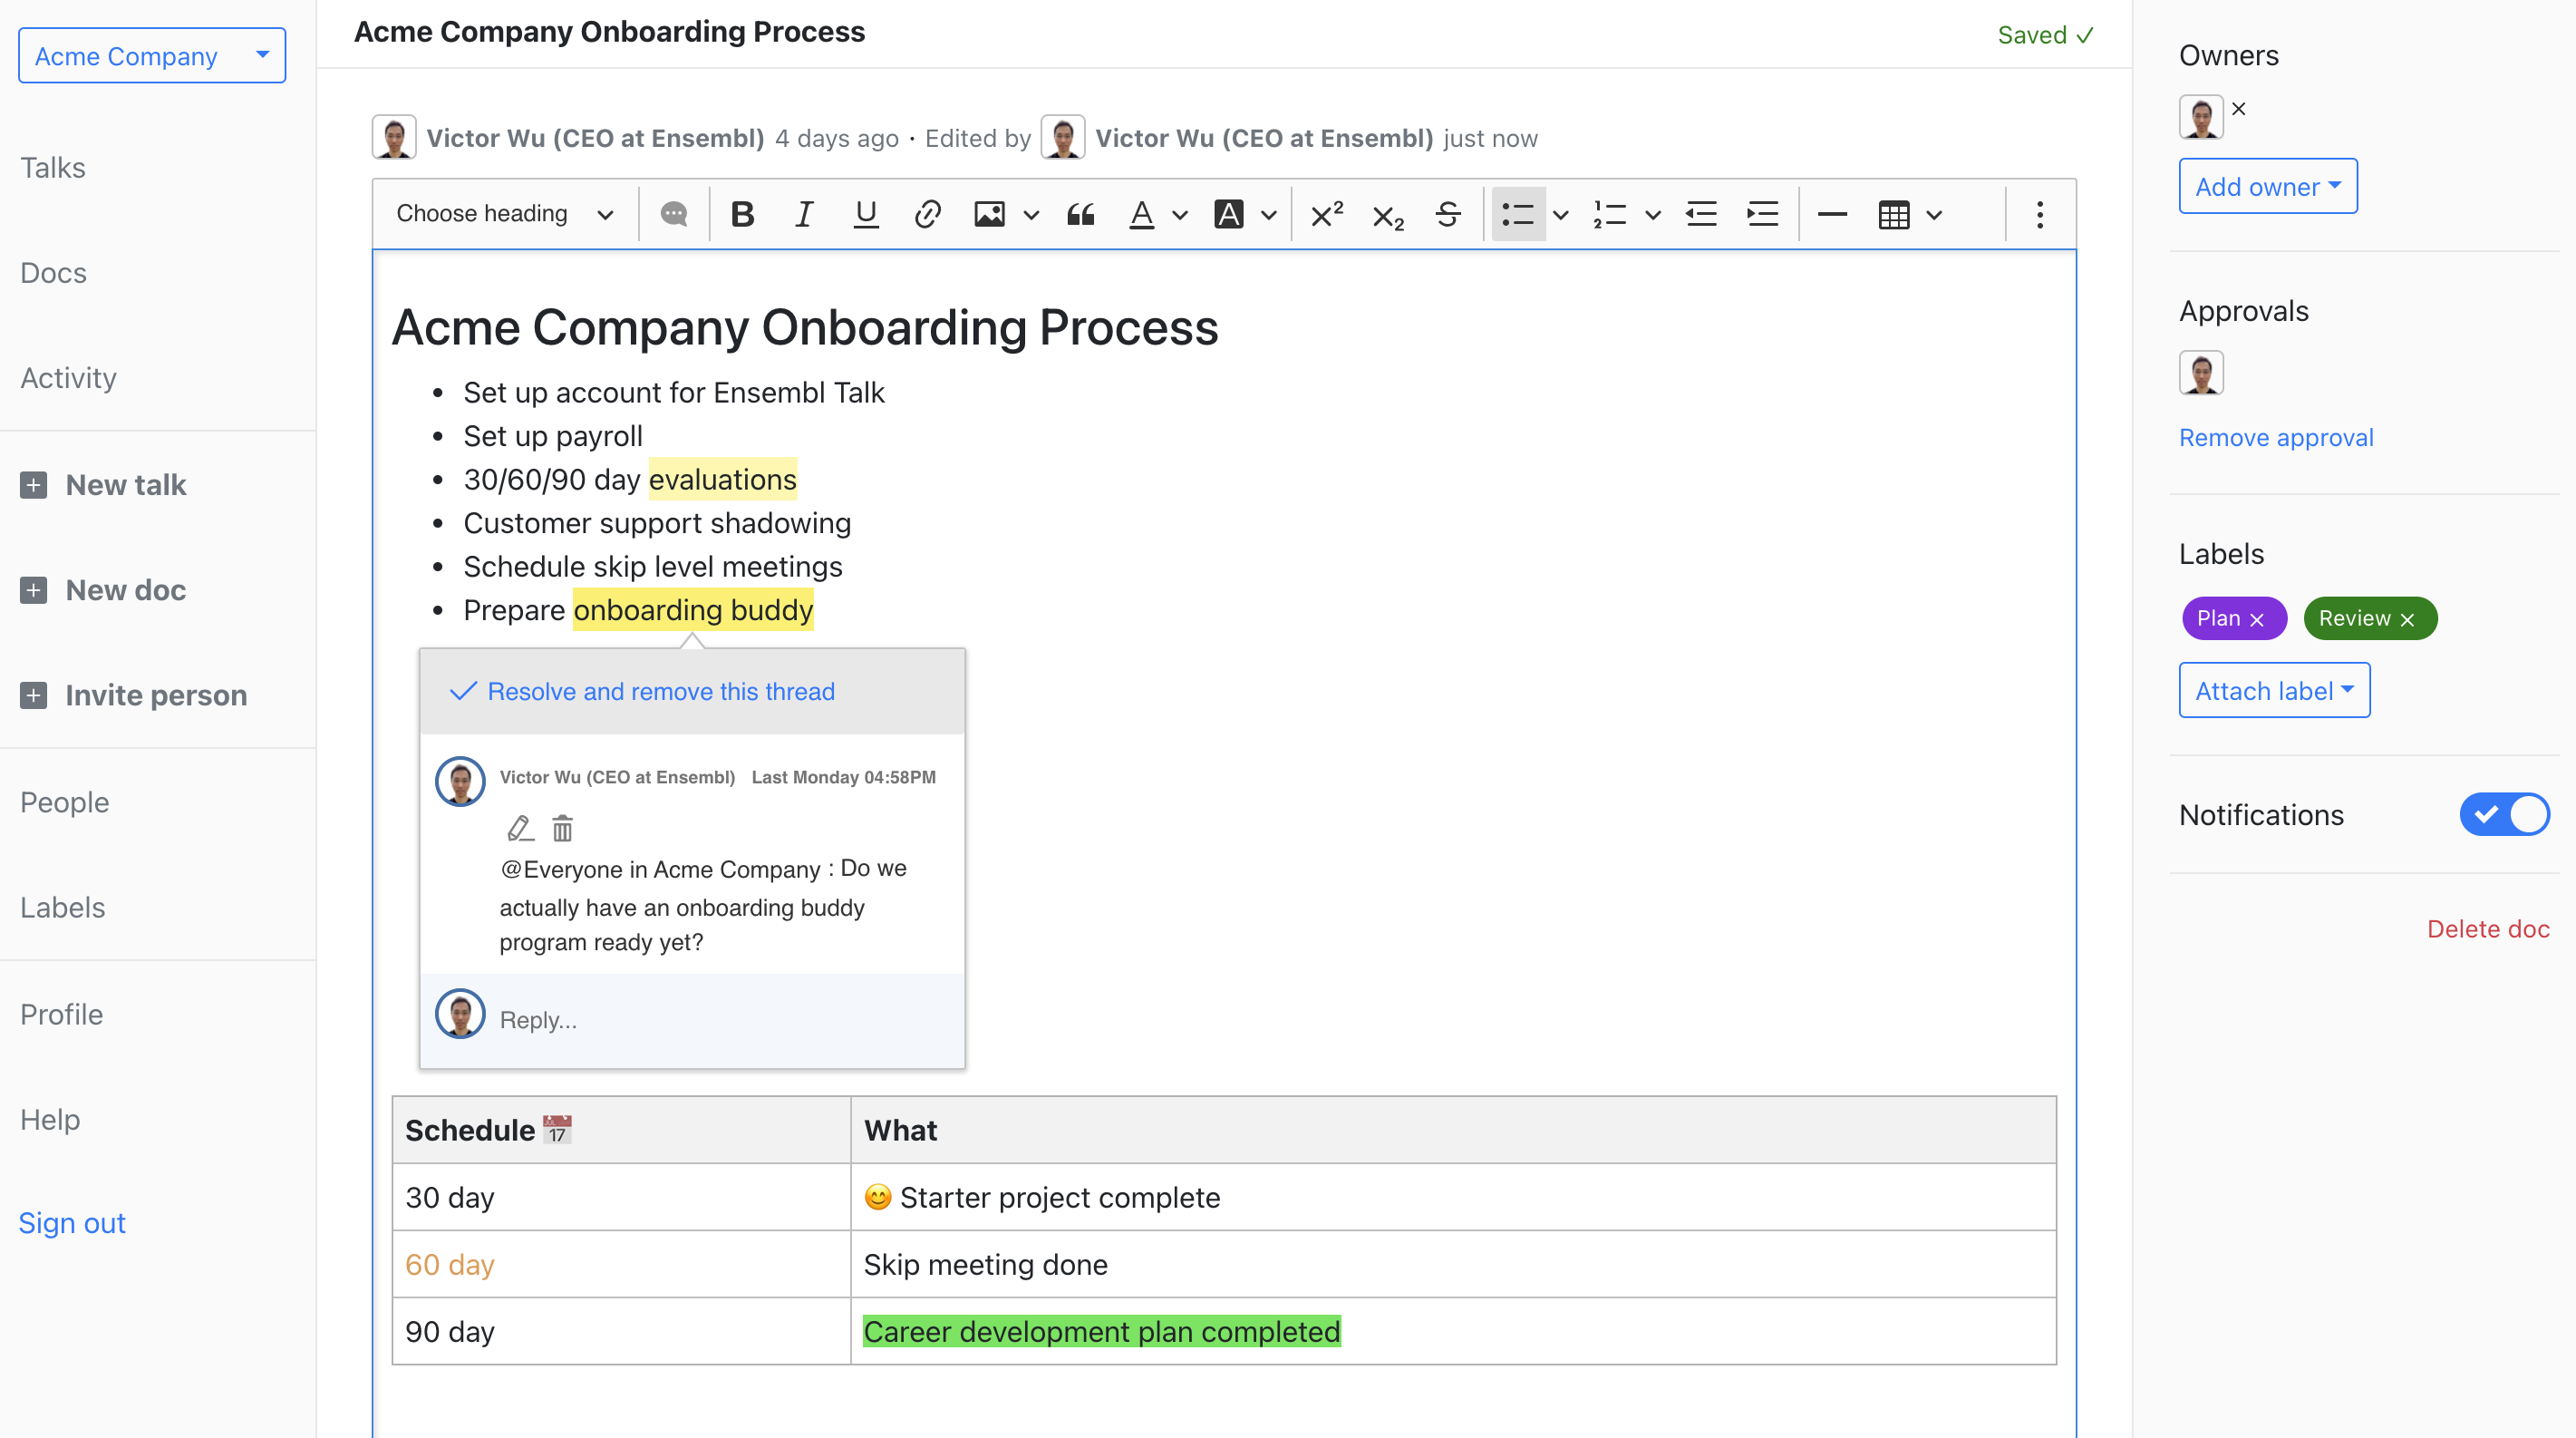This screenshot has width=2576, height=1438.
Task: Click Invite person
Action: point(156,695)
